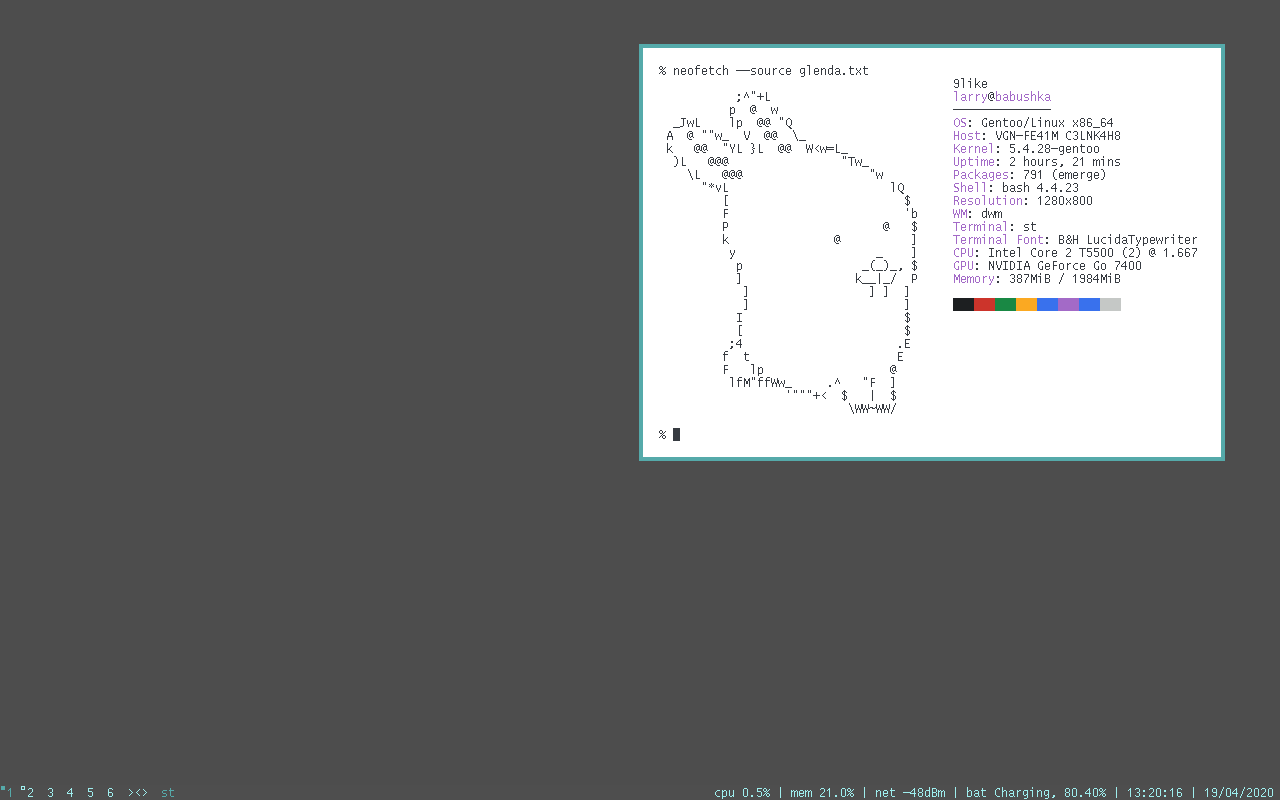This screenshot has width=1280, height=800.
Task: Click the 'Terminal Font: B&H LucidaTypewriter' line
Action: [x=1075, y=240]
